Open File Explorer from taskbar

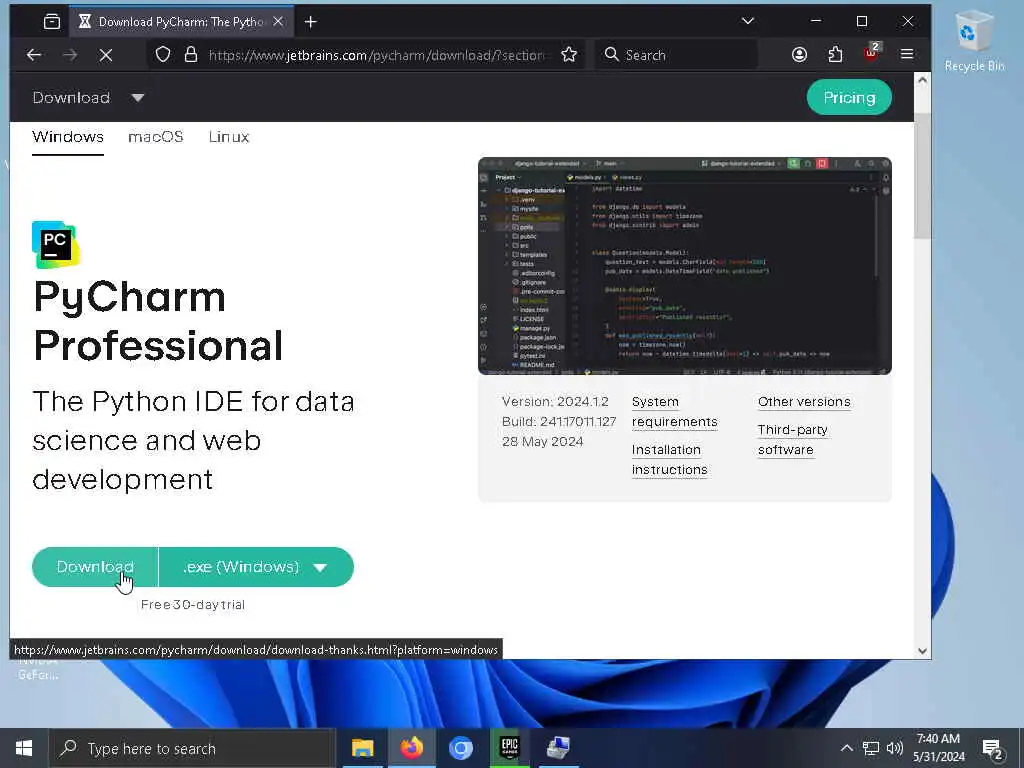(362, 748)
